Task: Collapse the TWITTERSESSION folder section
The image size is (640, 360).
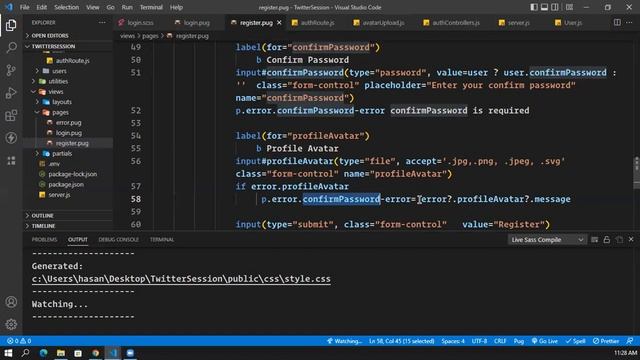Action: 67,46
